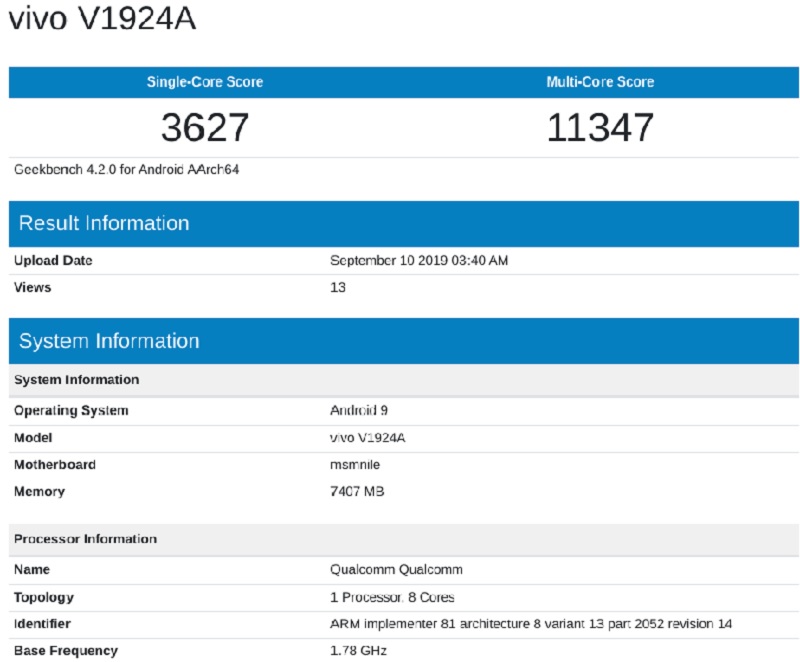The image size is (800, 662).
Task: Select the Multi-Core Score header
Action: (x=600, y=82)
